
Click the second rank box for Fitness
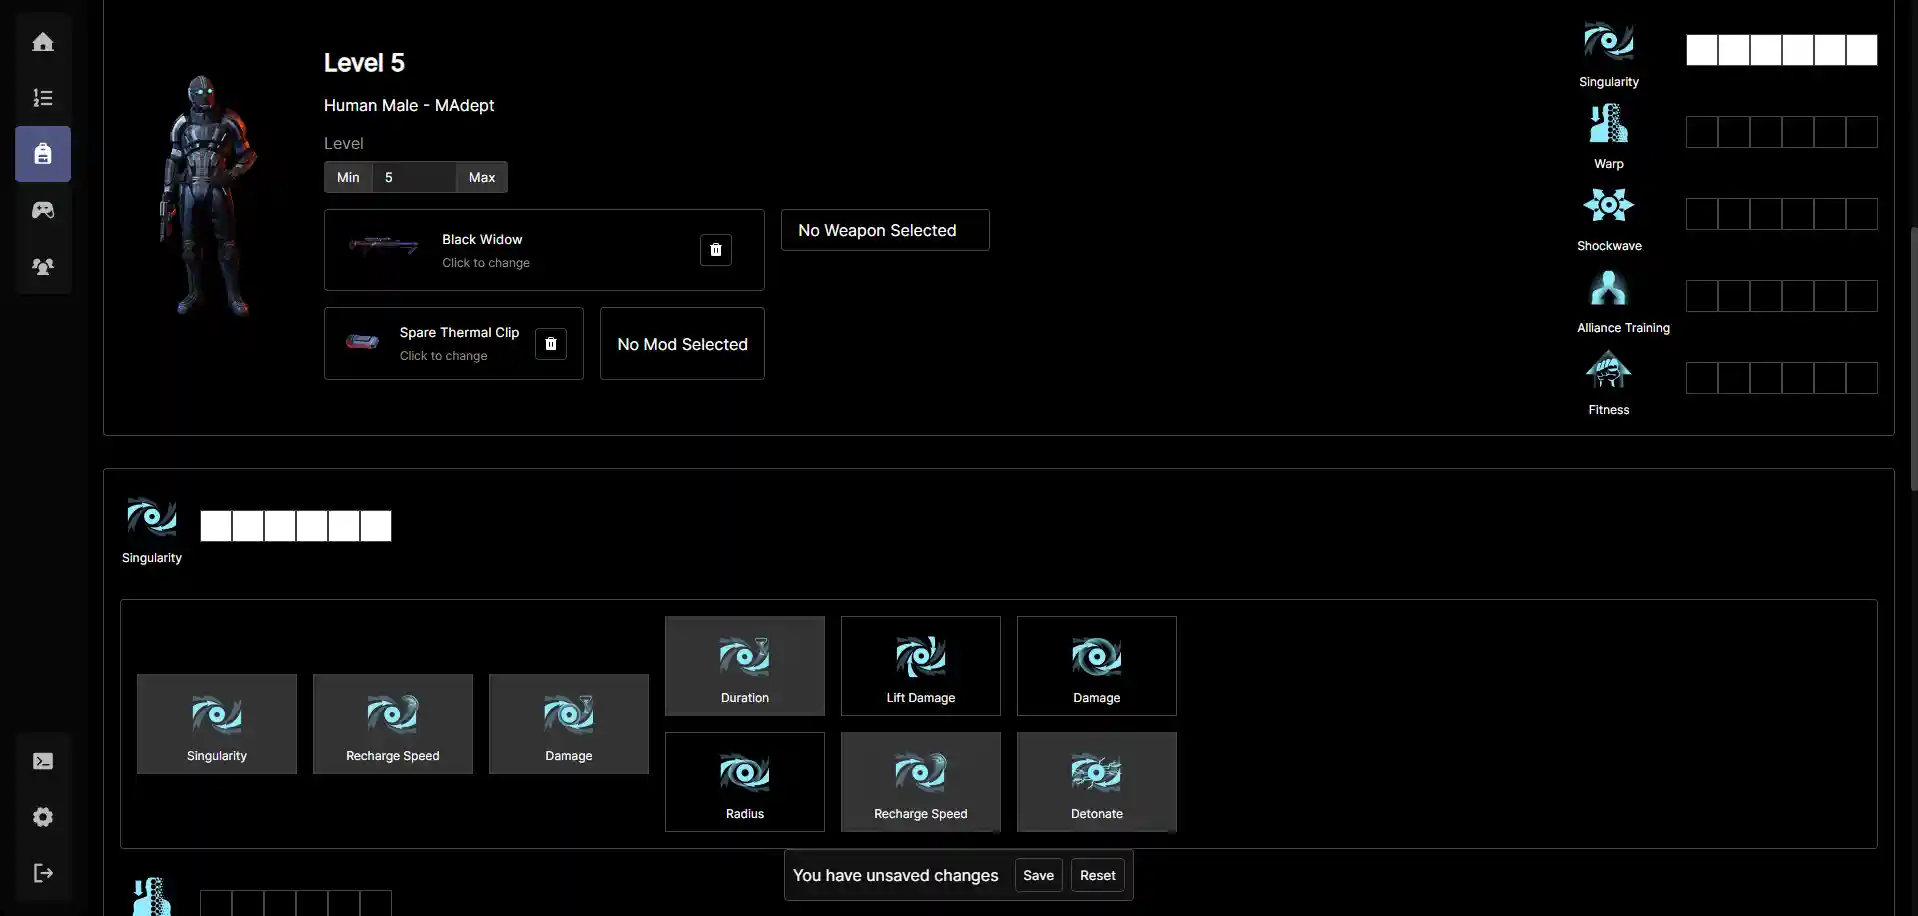click(1734, 378)
